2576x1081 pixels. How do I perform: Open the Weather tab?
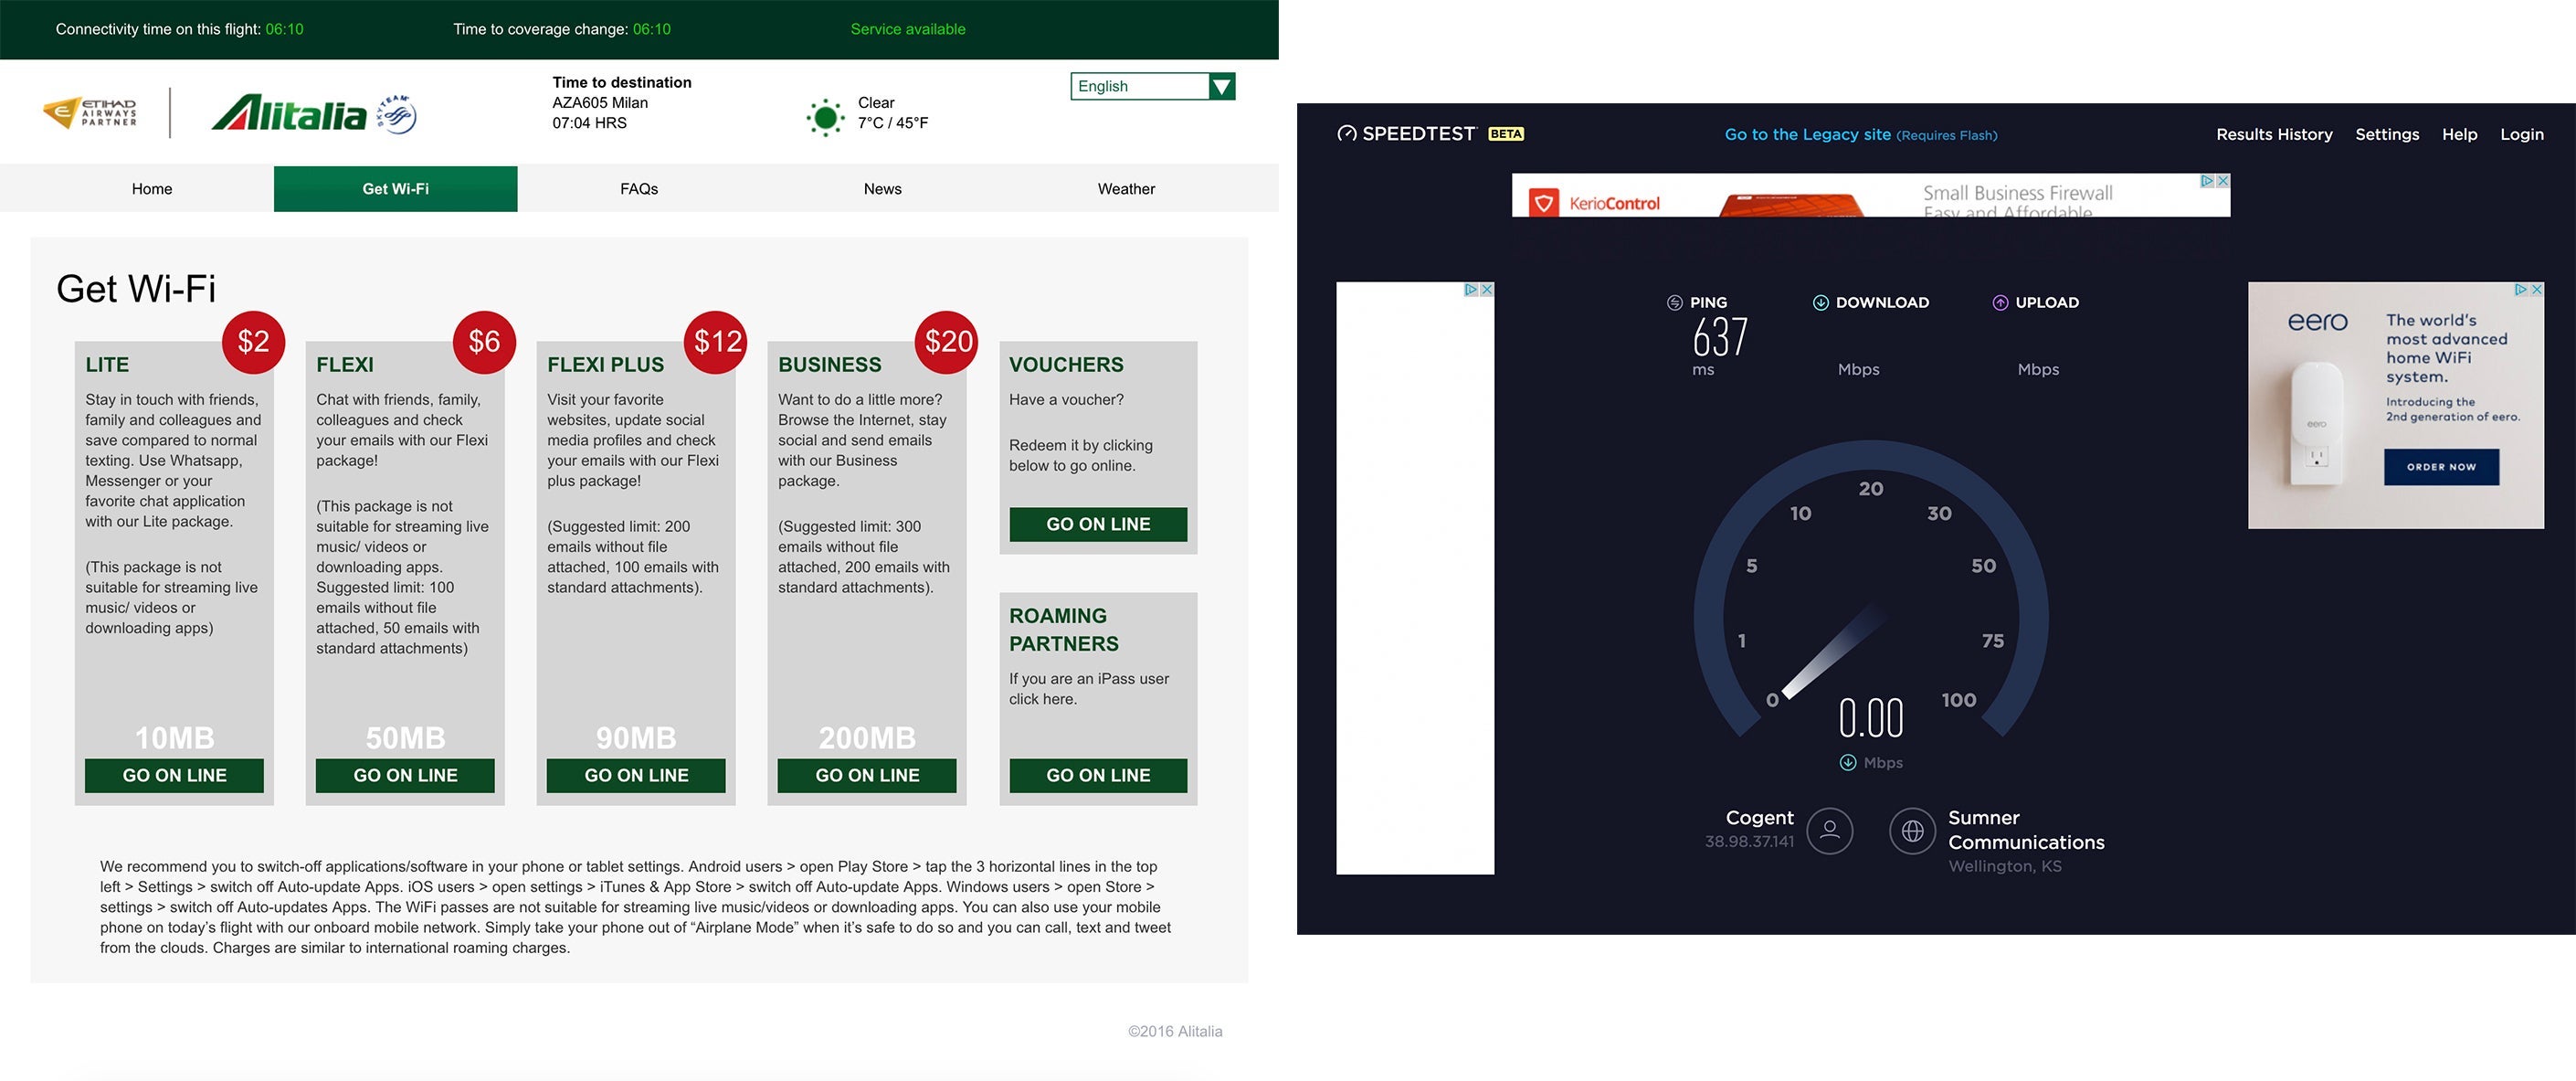click(x=1126, y=189)
